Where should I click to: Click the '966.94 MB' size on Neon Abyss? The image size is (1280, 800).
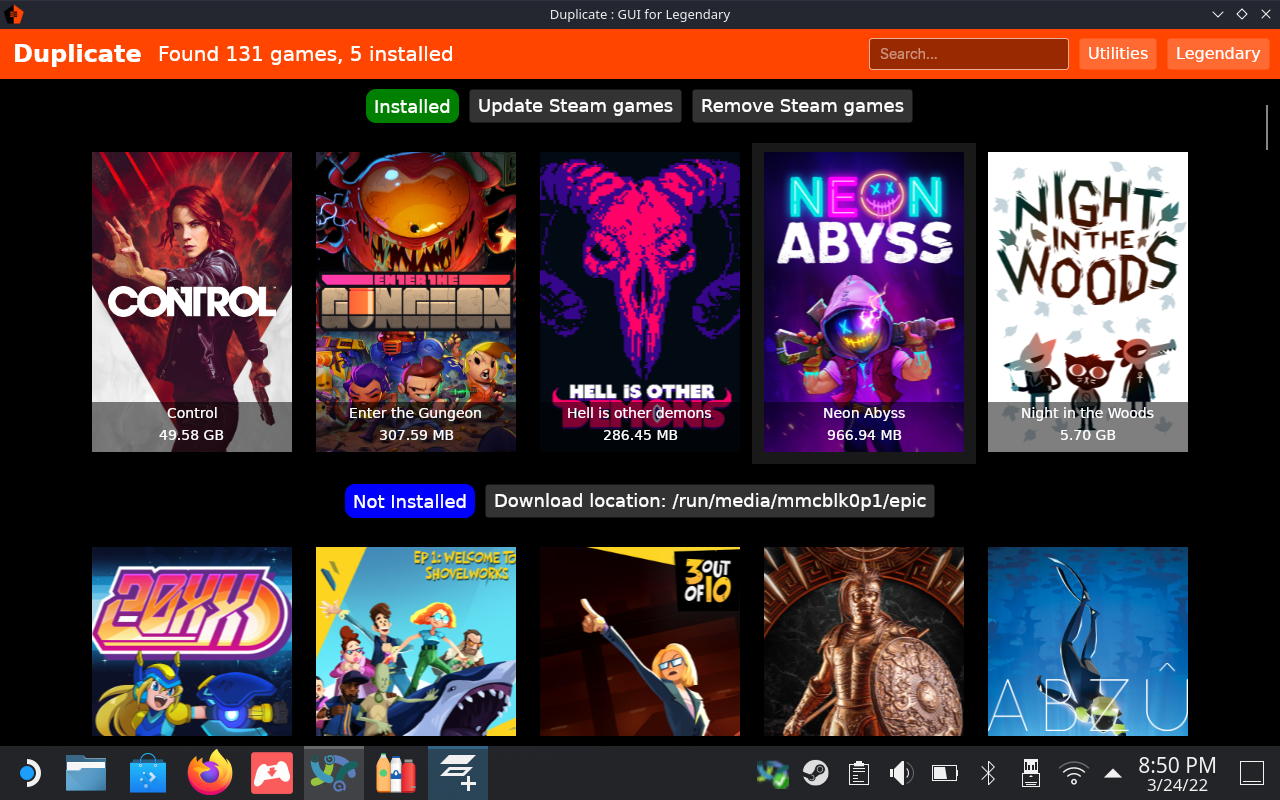(x=864, y=435)
